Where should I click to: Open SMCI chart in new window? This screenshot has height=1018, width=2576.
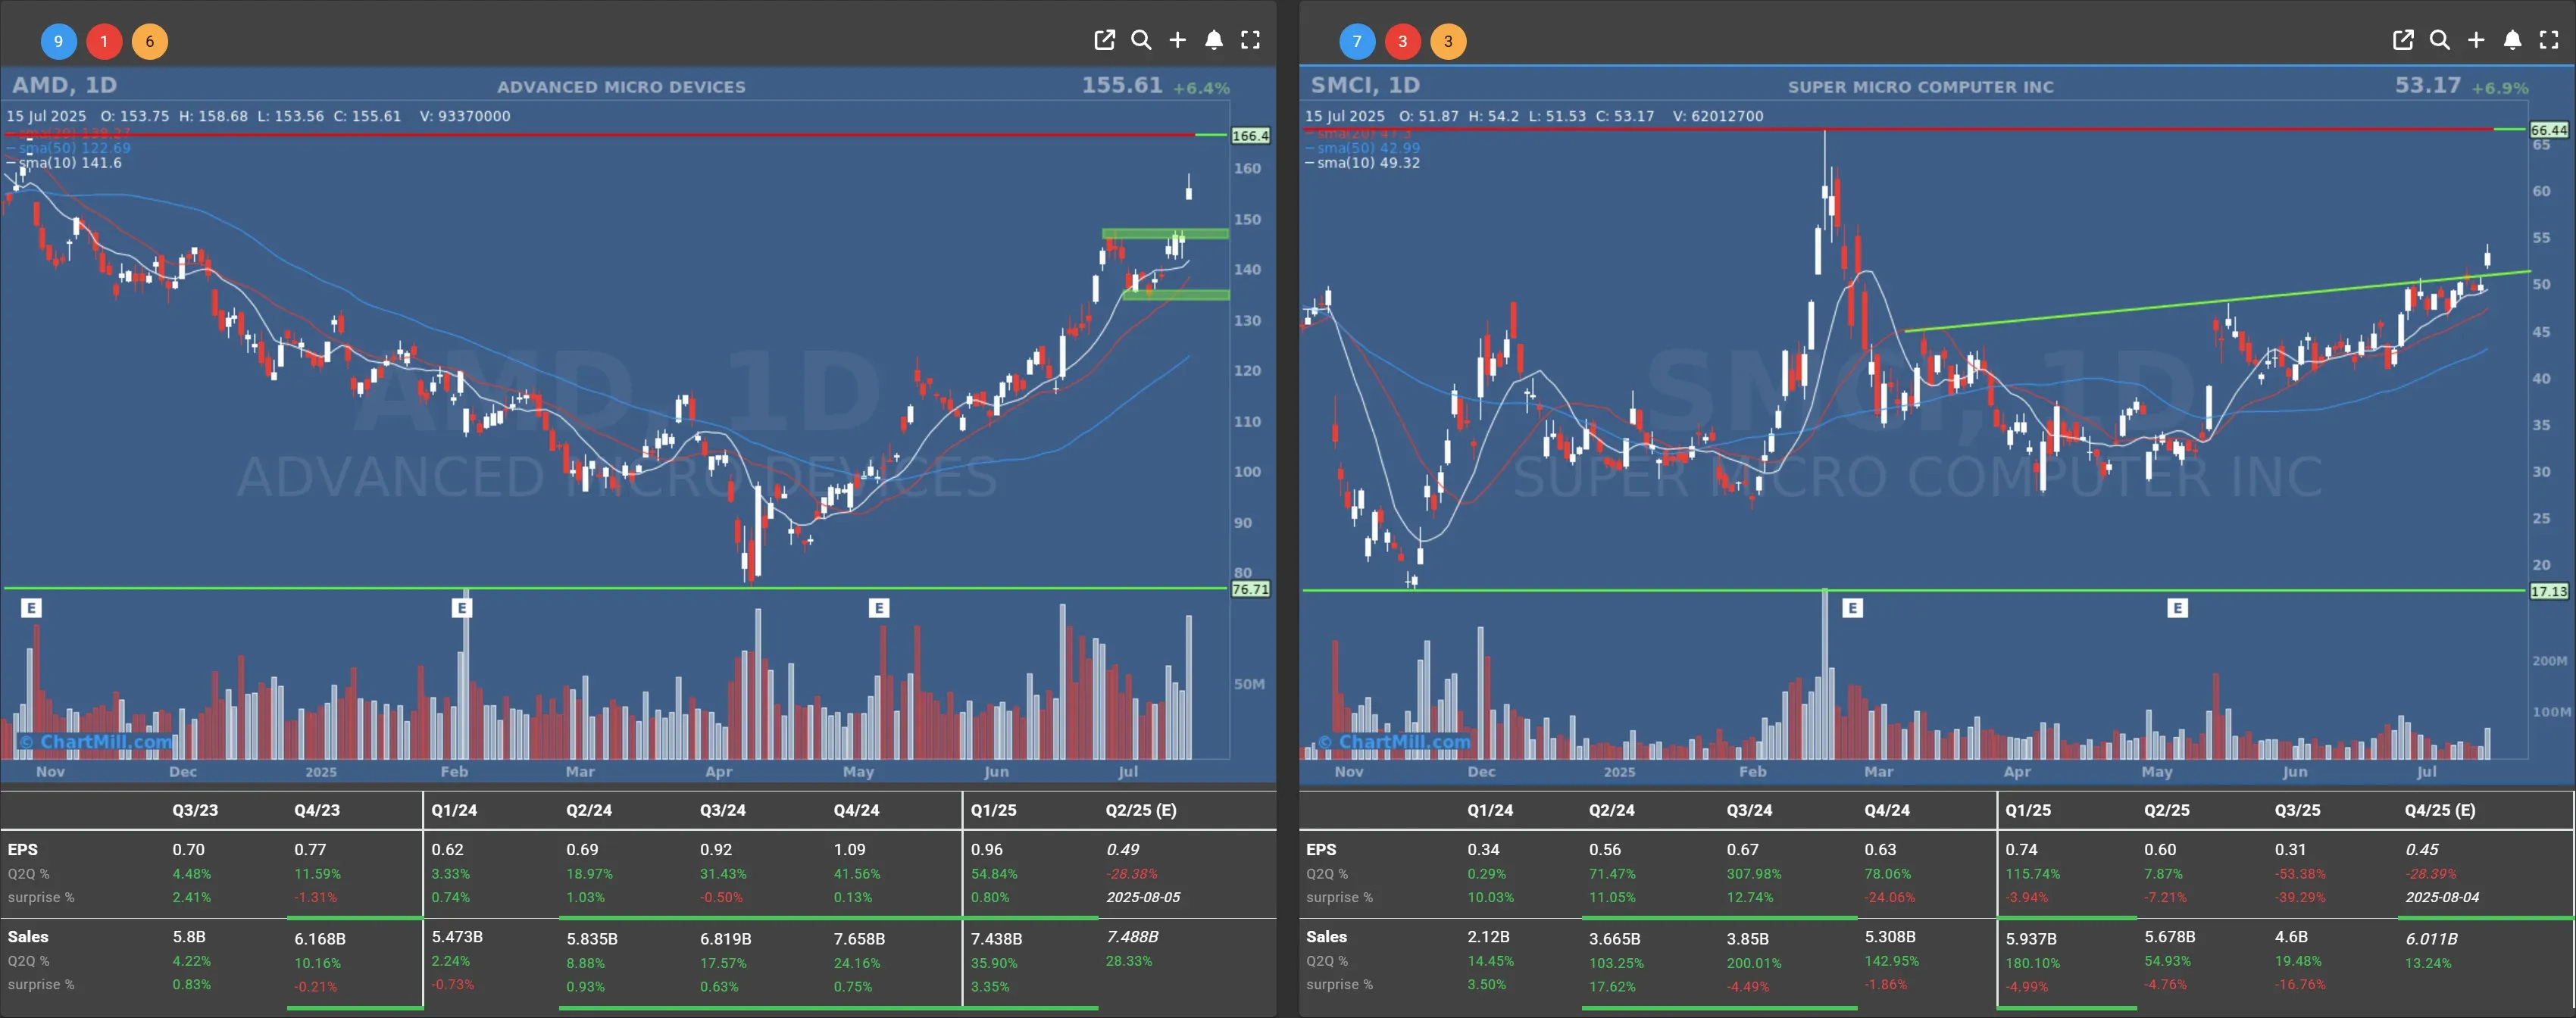(x=2403, y=40)
